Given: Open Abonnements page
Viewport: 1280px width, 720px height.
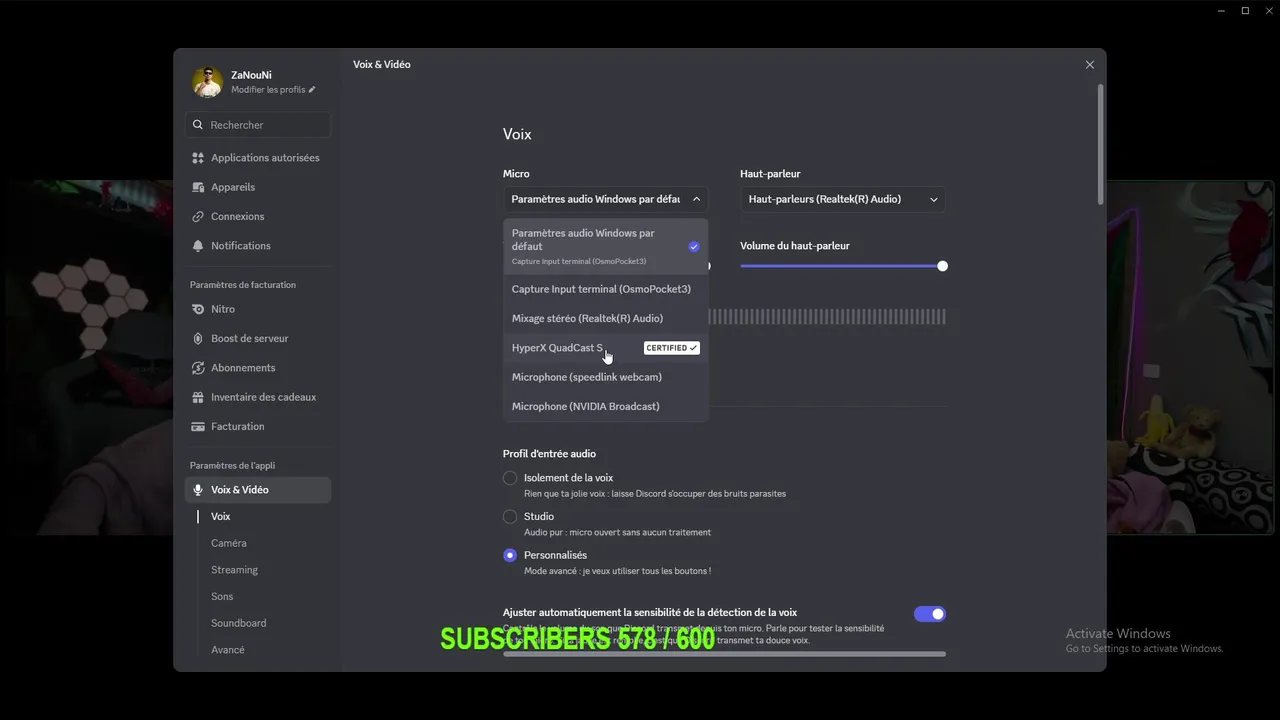Looking at the screenshot, I should [258, 367].
